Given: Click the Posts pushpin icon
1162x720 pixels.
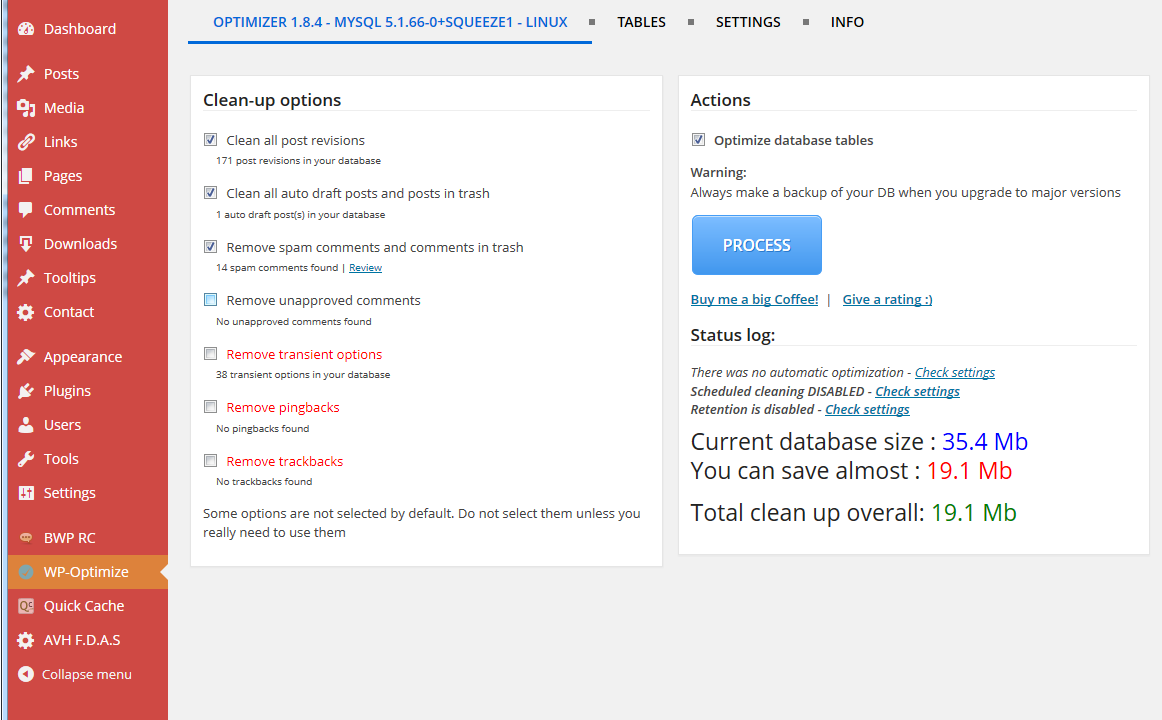Looking at the screenshot, I should [x=26, y=73].
